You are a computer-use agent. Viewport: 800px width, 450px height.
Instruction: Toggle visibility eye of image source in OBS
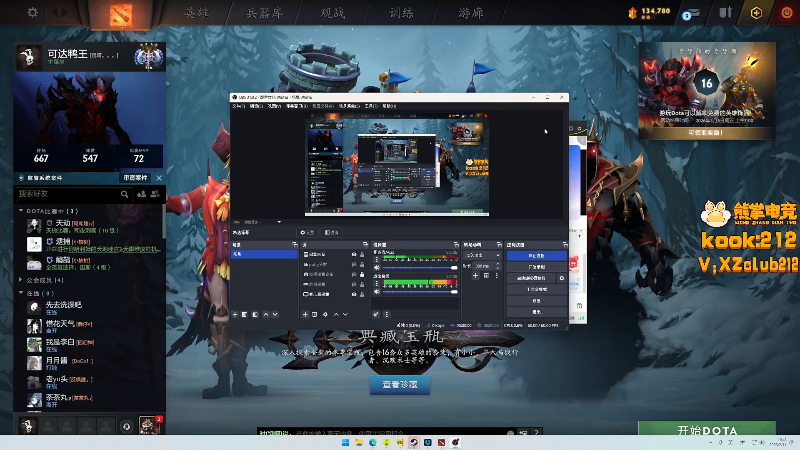pos(354,254)
